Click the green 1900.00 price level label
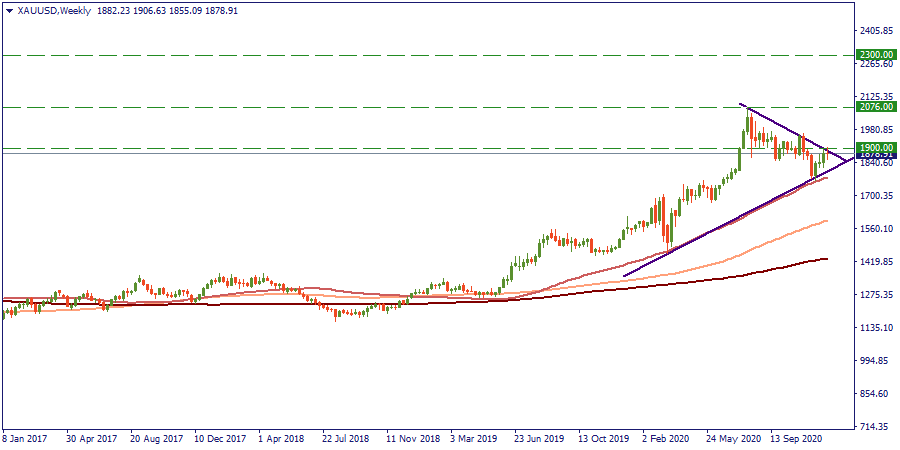Screen dimensions: 900x450 pos(872,147)
